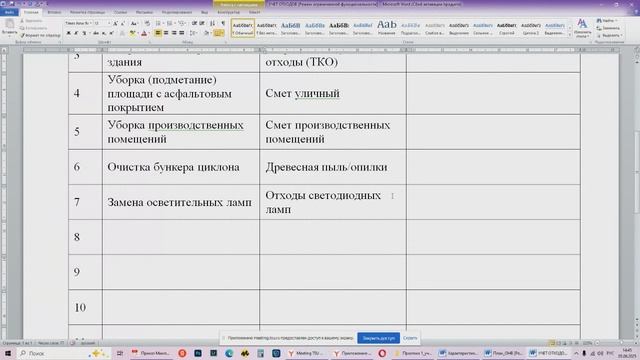Open the table Design (Конструктор) tab
Image resolution: width=640 pixels, height=360 pixels.
pos(228,12)
